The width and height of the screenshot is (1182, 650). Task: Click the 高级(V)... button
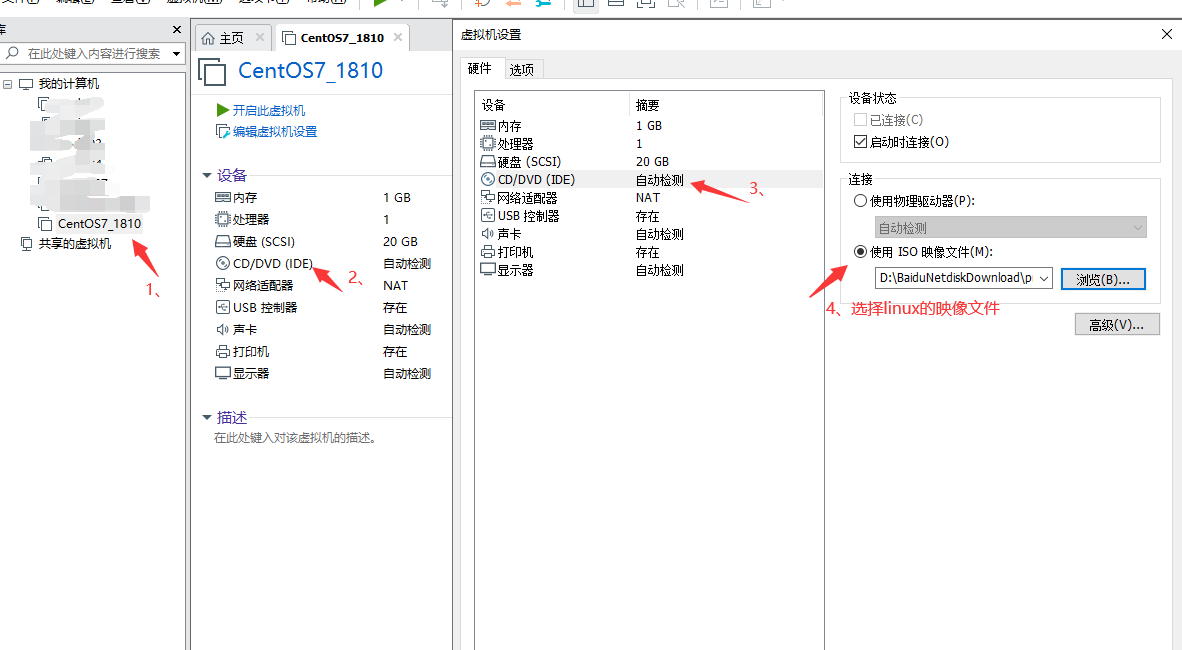point(1116,324)
